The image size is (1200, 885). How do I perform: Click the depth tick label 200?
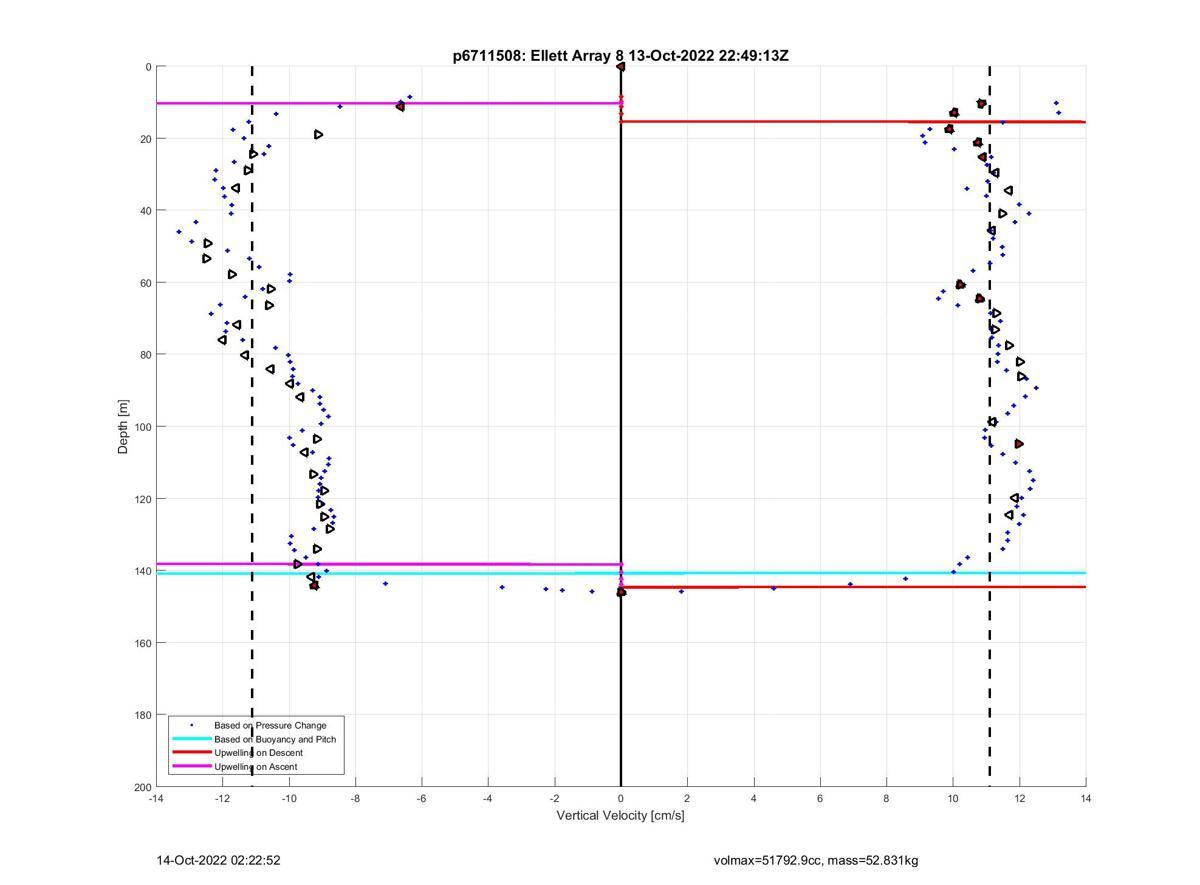click(x=142, y=787)
